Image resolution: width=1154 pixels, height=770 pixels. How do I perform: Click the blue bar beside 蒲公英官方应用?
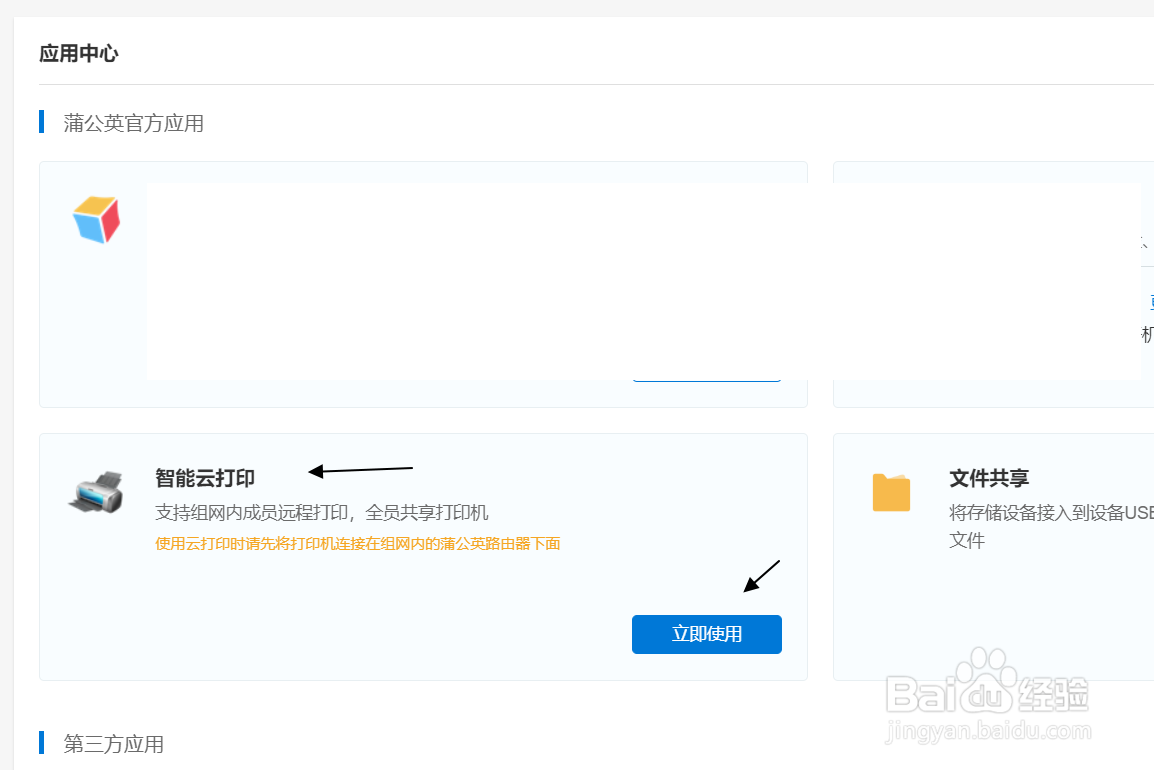(x=41, y=121)
